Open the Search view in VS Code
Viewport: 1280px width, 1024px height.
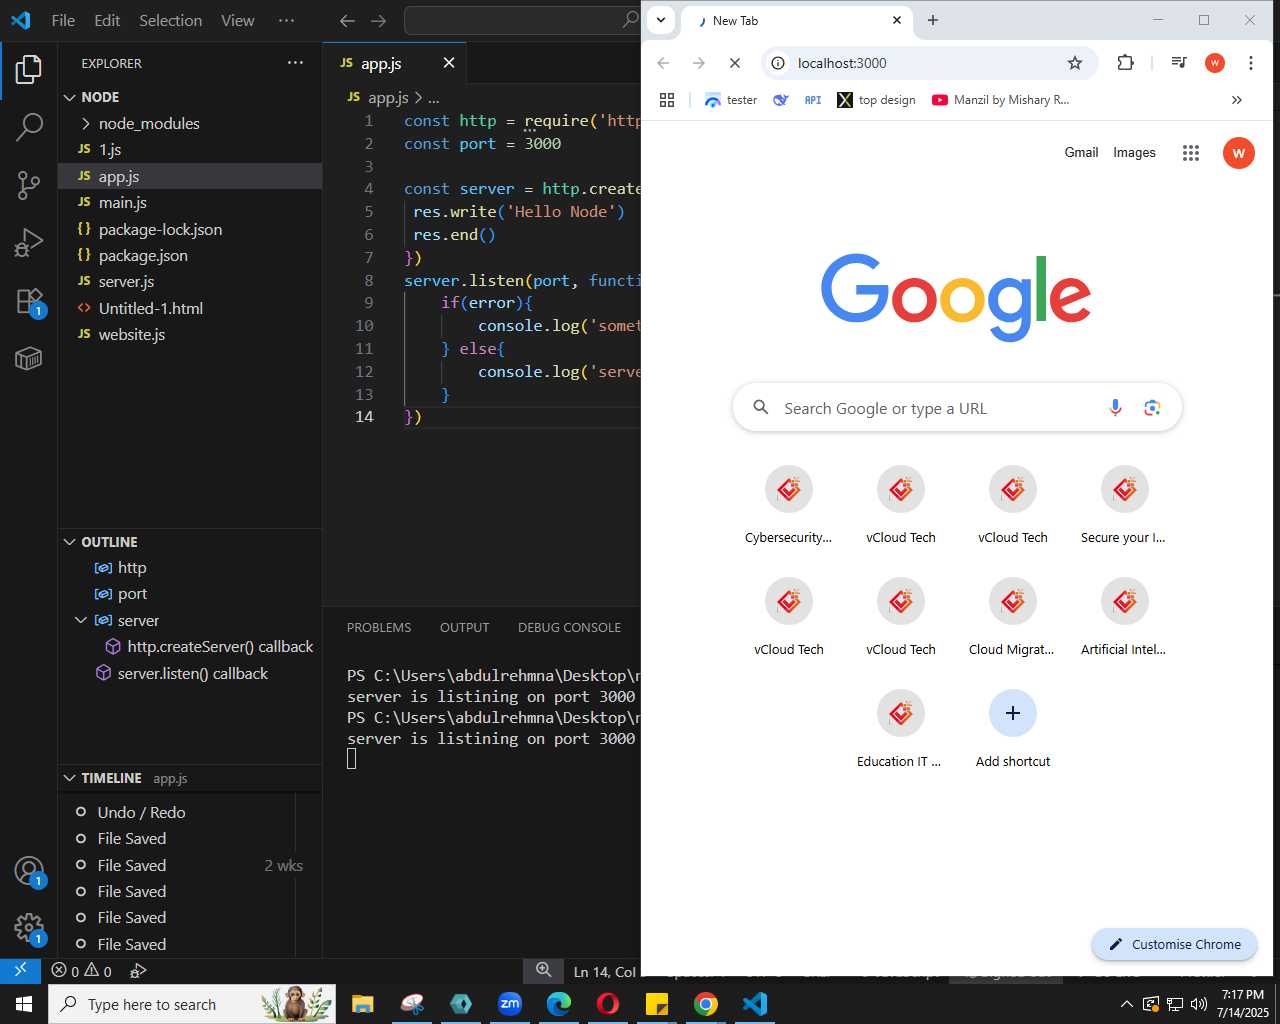click(x=29, y=127)
